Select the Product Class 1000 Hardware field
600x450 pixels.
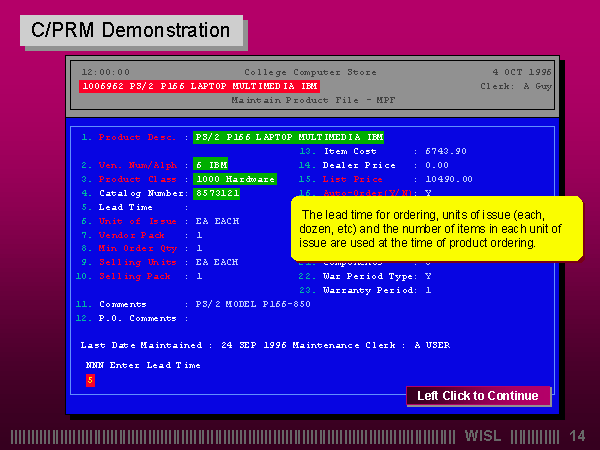(x=235, y=179)
